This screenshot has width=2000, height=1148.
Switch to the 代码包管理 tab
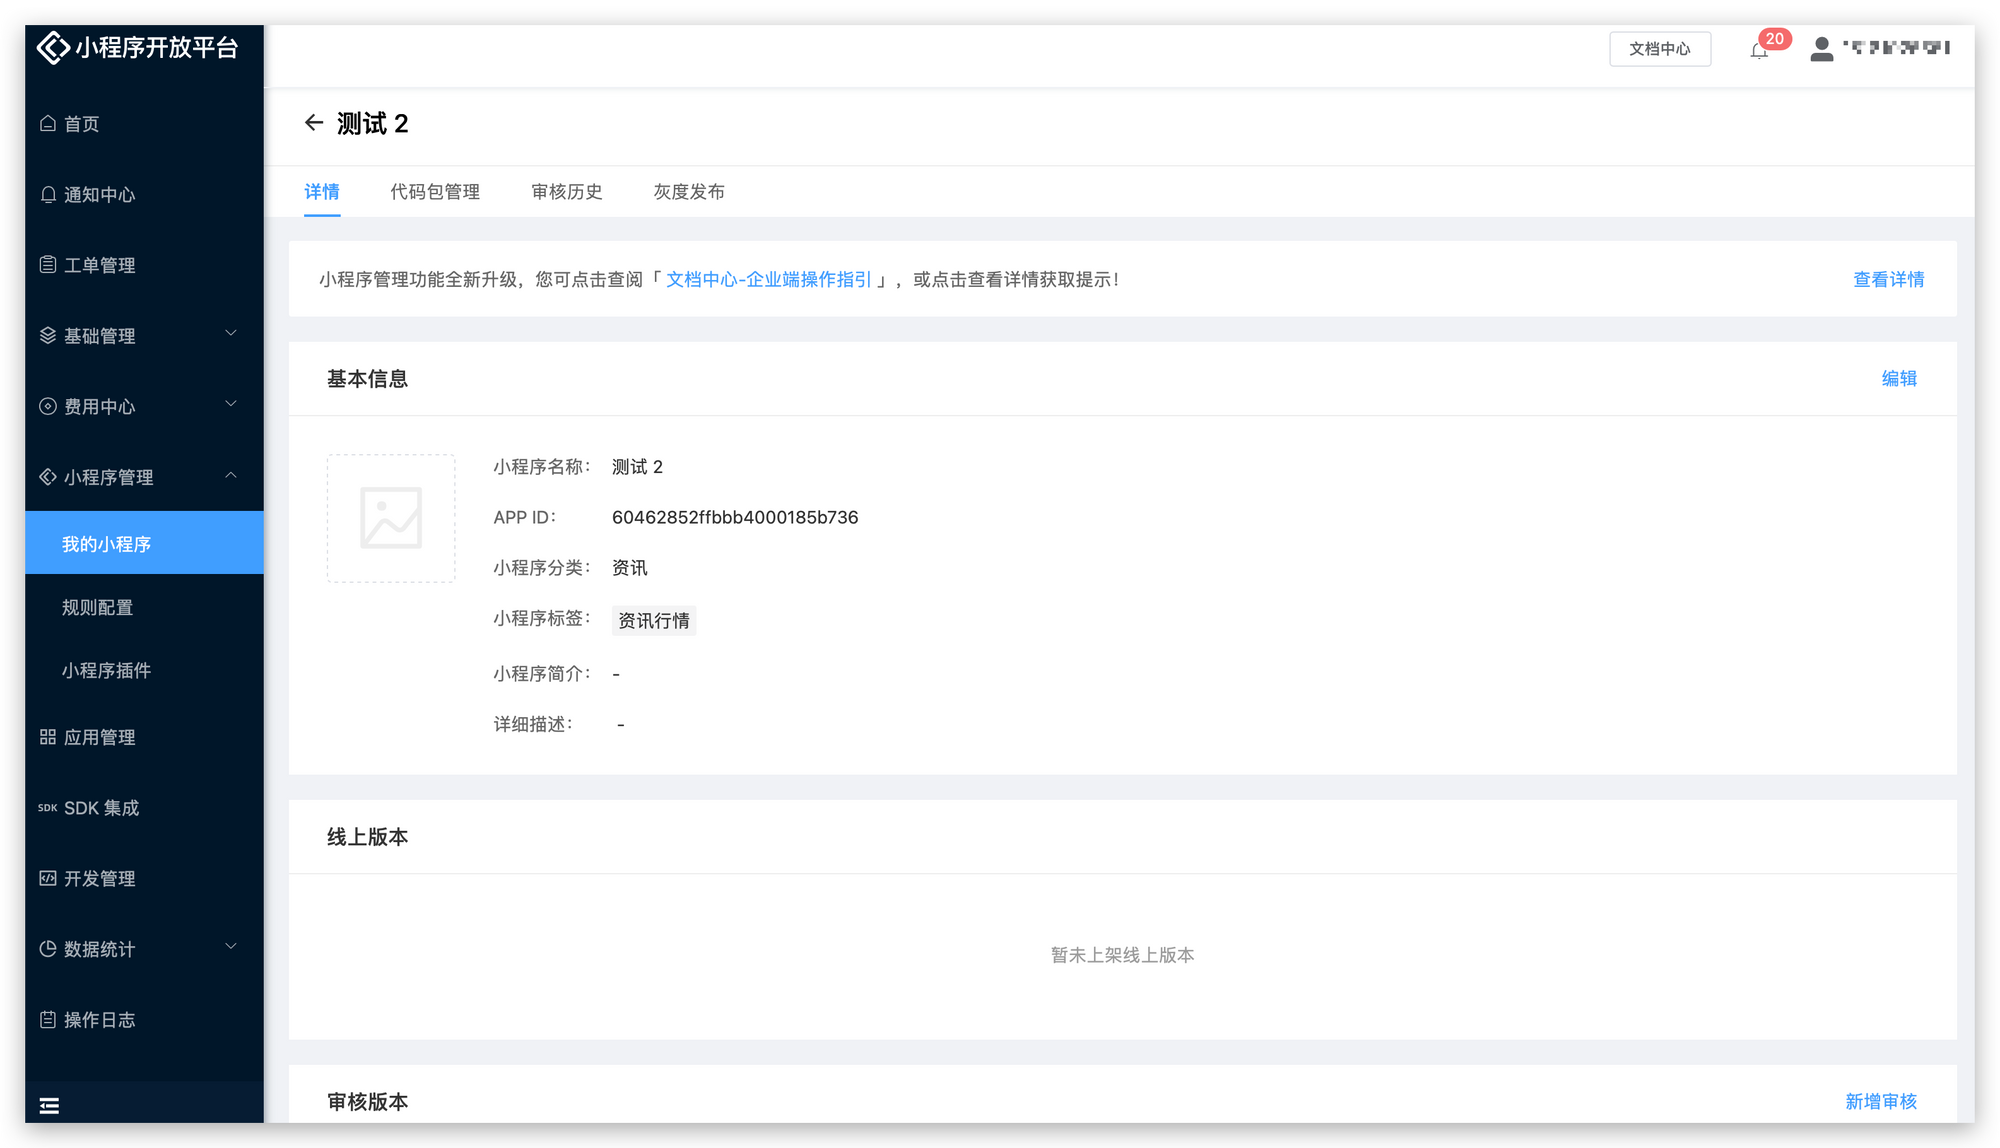[435, 192]
